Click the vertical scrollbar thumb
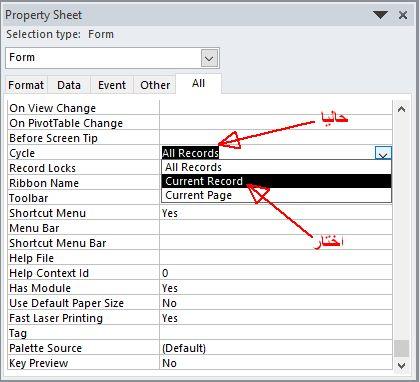The width and height of the screenshot is (420, 382). click(402, 348)
